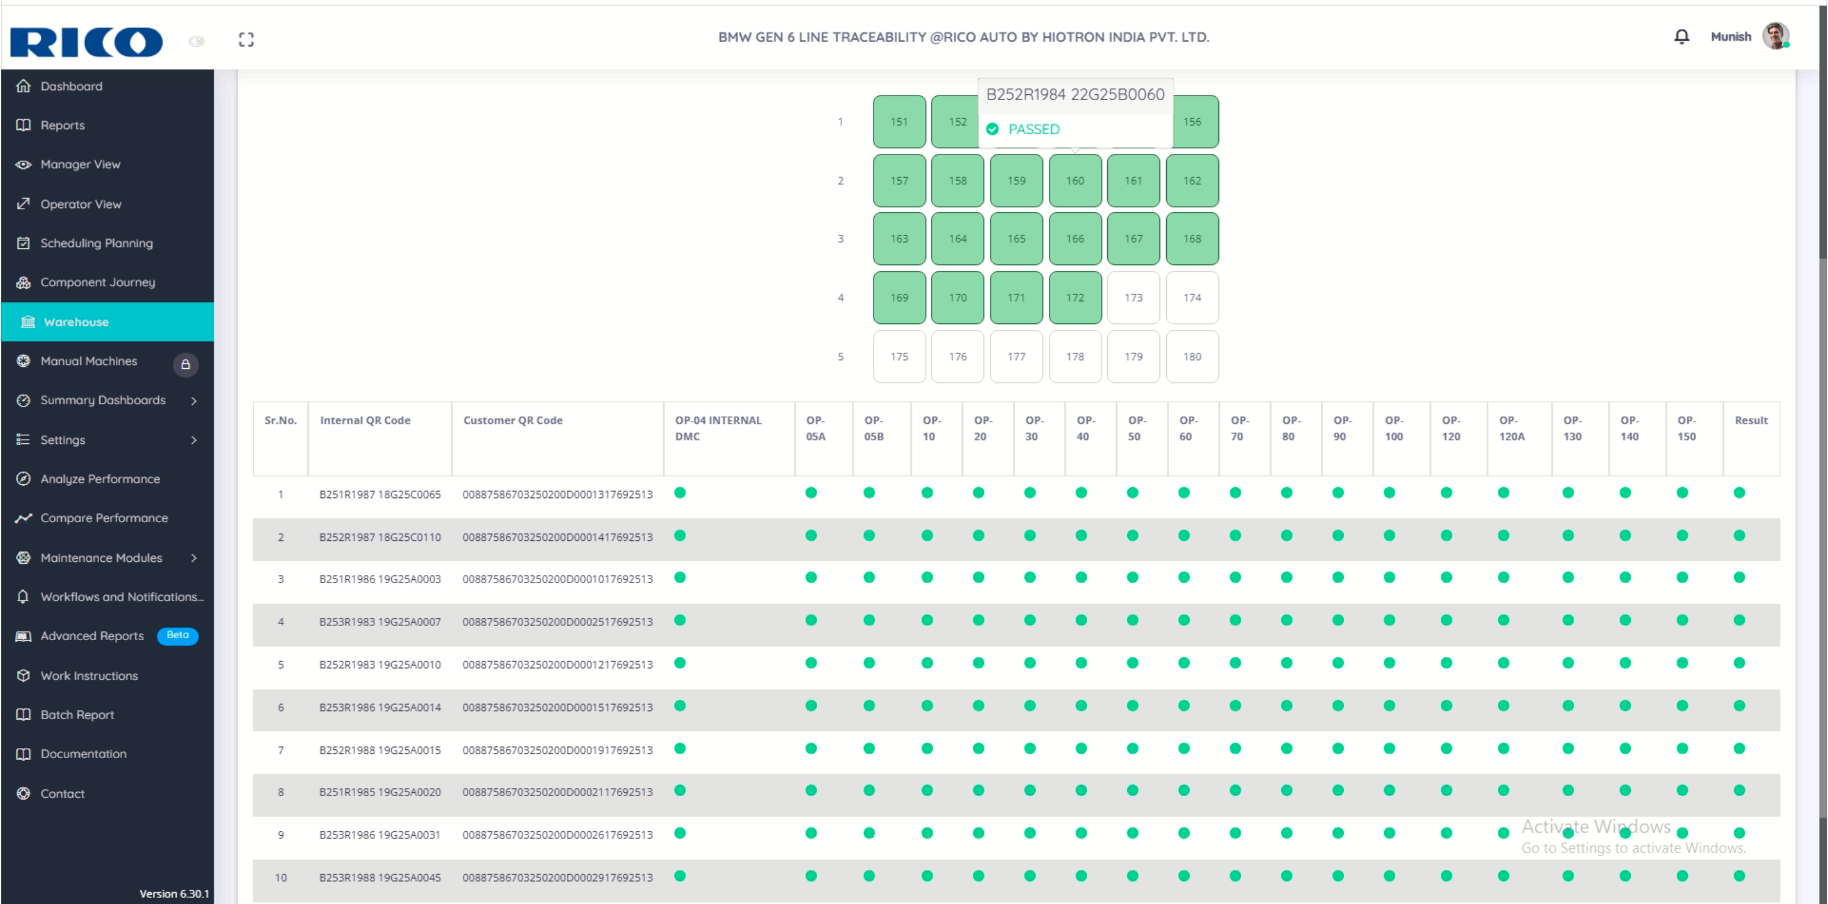The height and width of the screenshot is (904, 1828).
Task: Click the RICO logo
Action: 86,41
